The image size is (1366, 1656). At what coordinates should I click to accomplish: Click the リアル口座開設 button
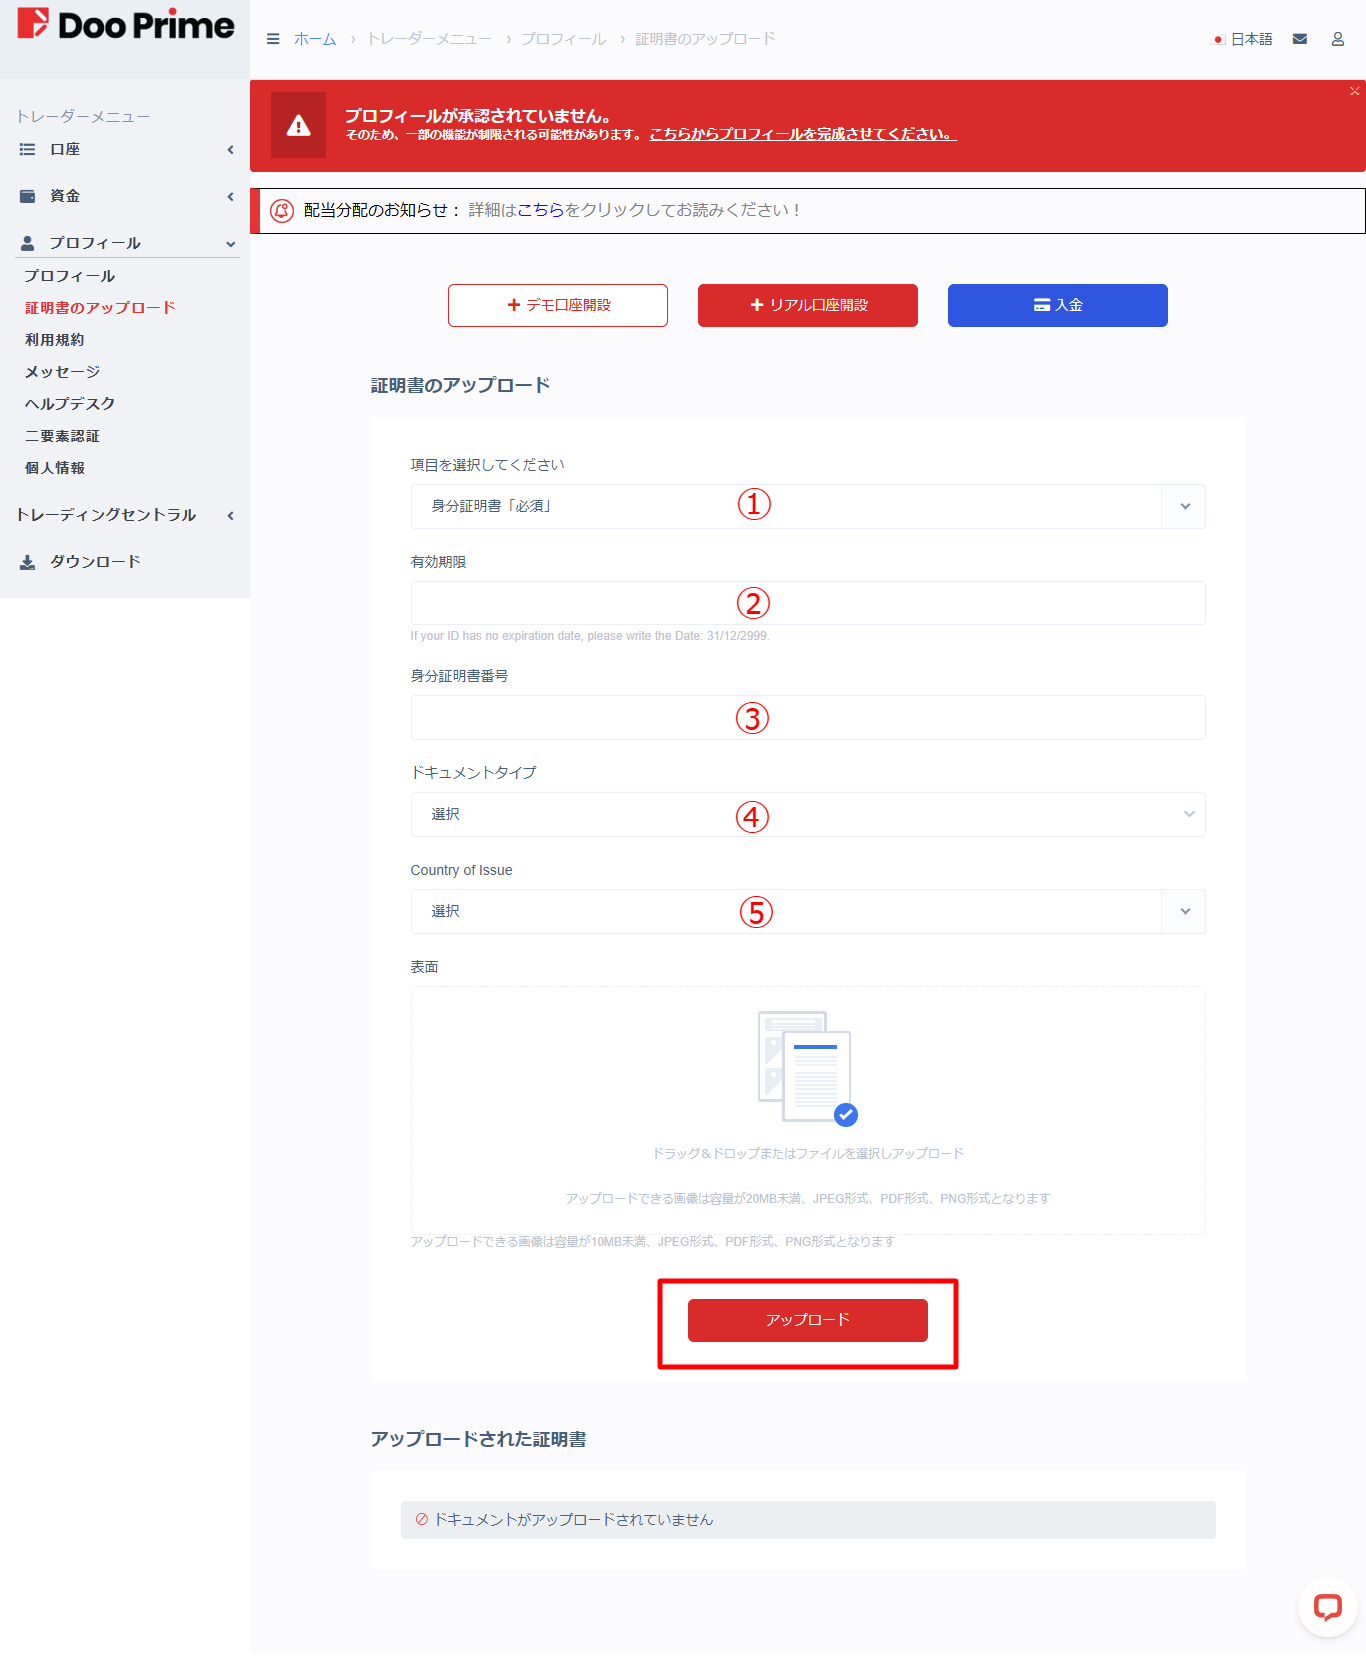tap(807, 305)
